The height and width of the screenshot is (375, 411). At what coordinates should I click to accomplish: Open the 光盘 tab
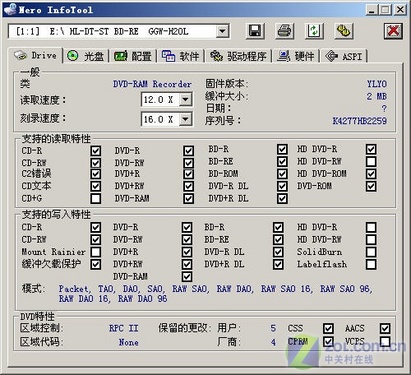(x=86, y=56)
